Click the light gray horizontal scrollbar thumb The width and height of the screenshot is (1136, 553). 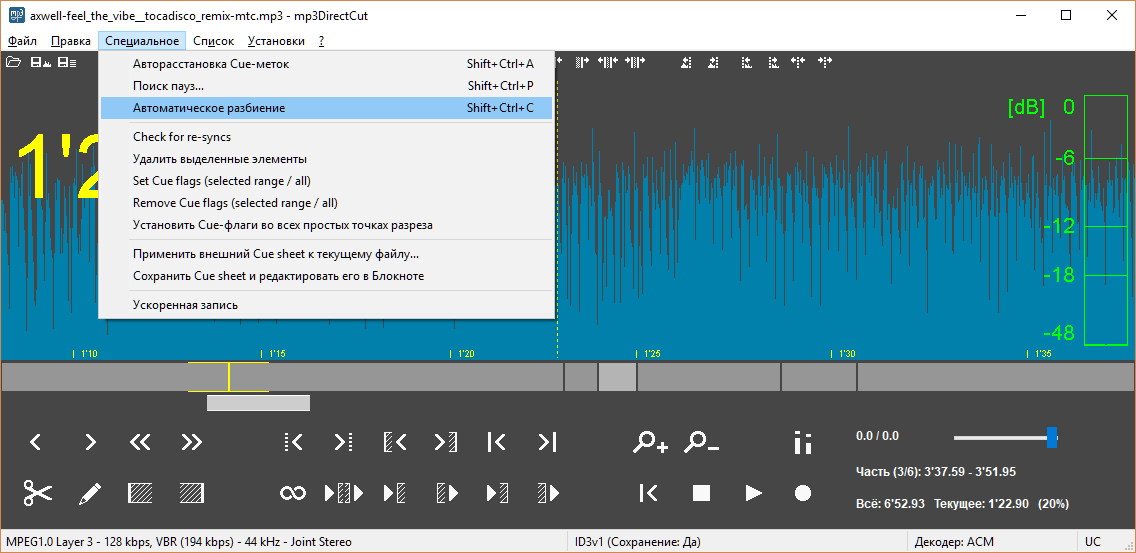[259, 403]
